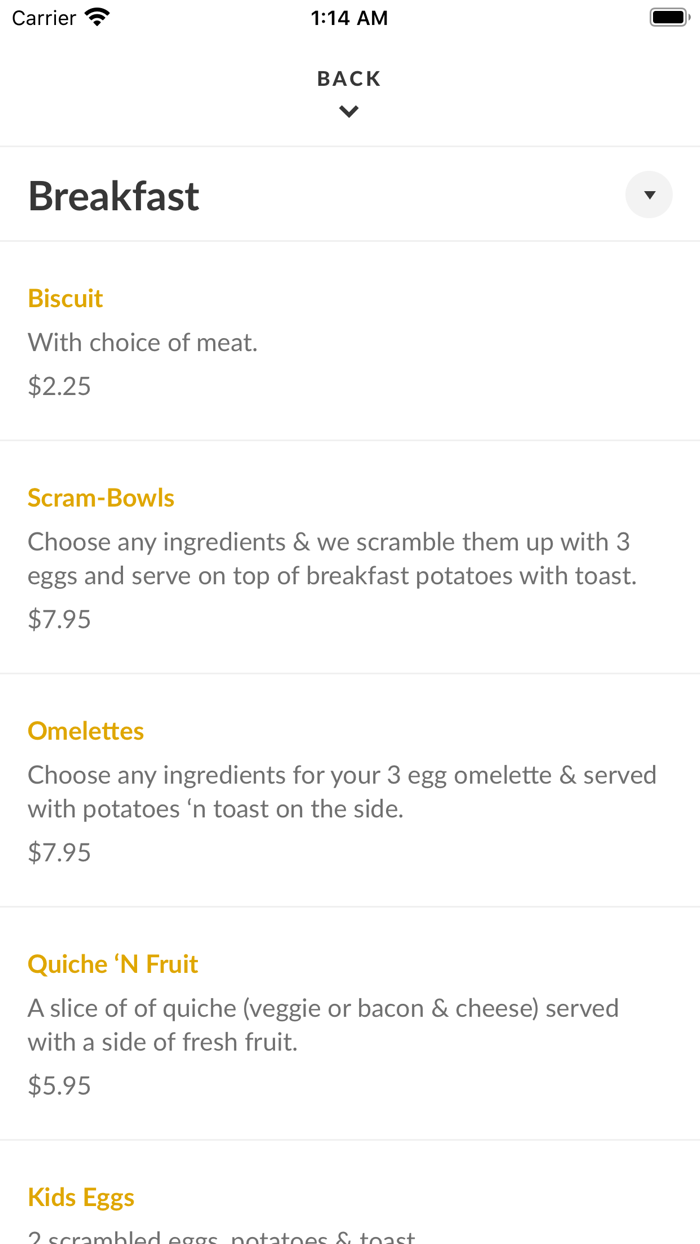Screen dimensions: 700x1244
Task: Choose the Omelettes item title
Action: 86,731
